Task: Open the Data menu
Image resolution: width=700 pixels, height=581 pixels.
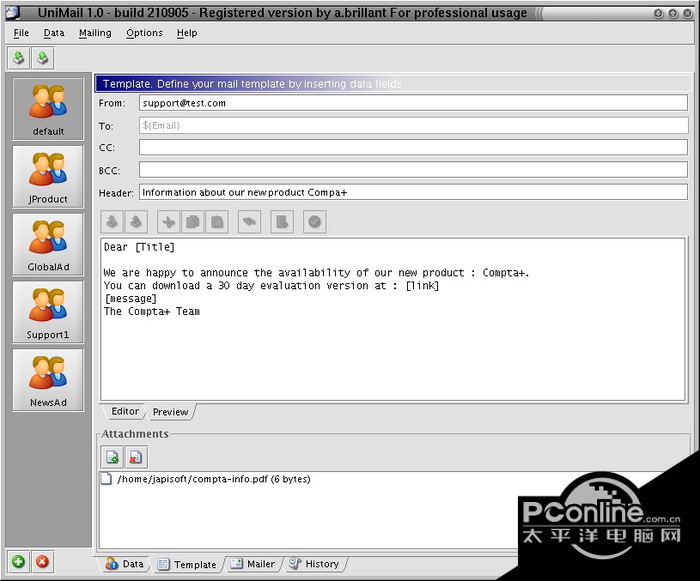Action: 54,33
